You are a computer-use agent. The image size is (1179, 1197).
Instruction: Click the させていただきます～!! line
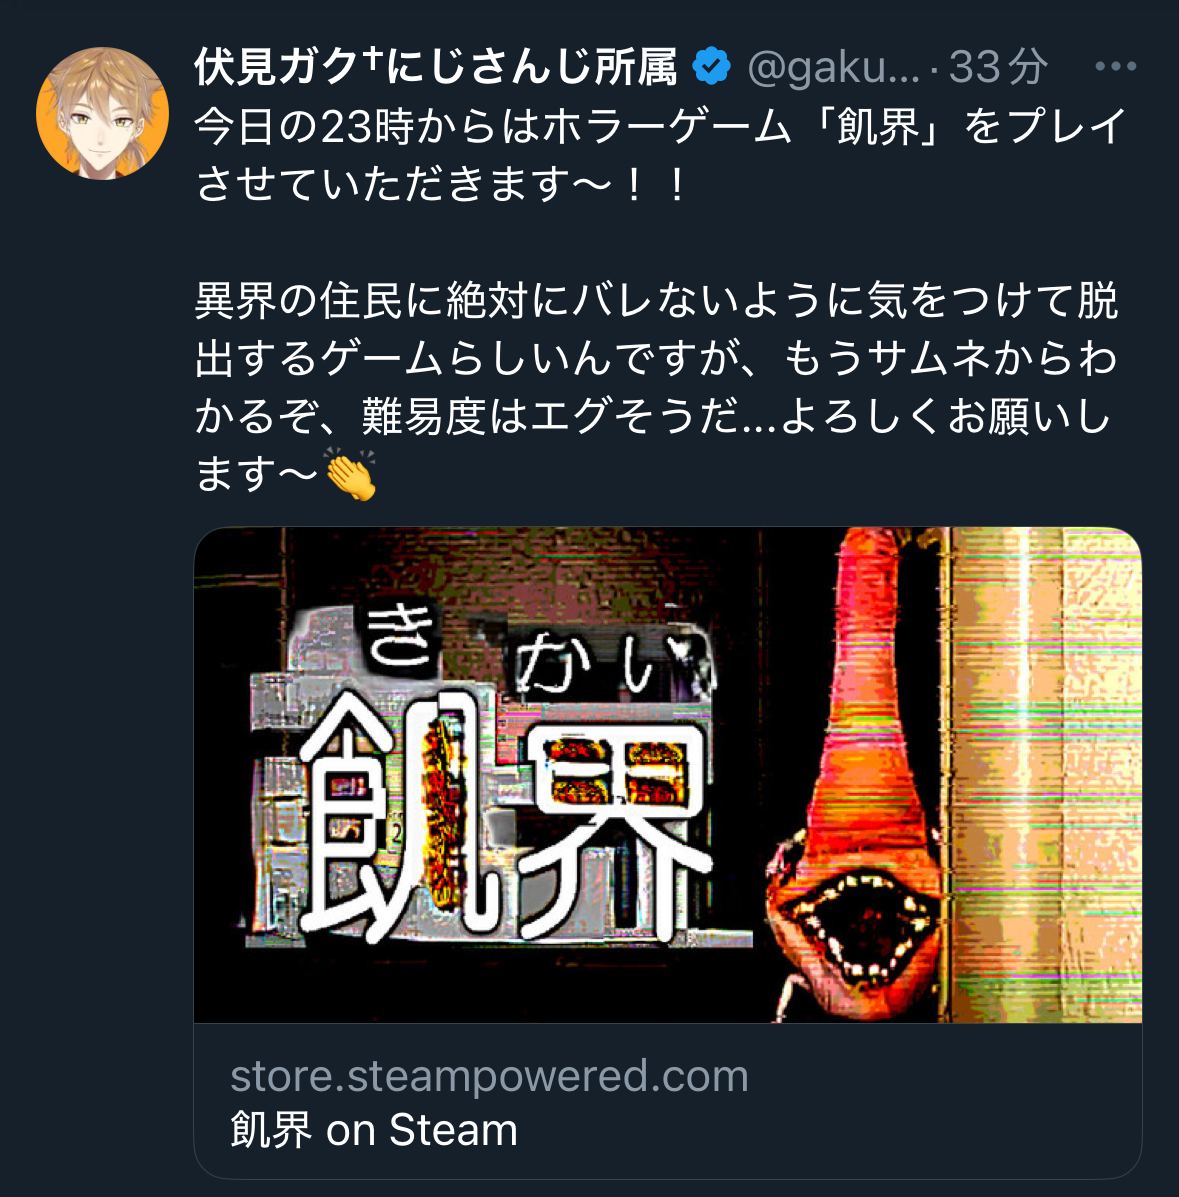441,185
